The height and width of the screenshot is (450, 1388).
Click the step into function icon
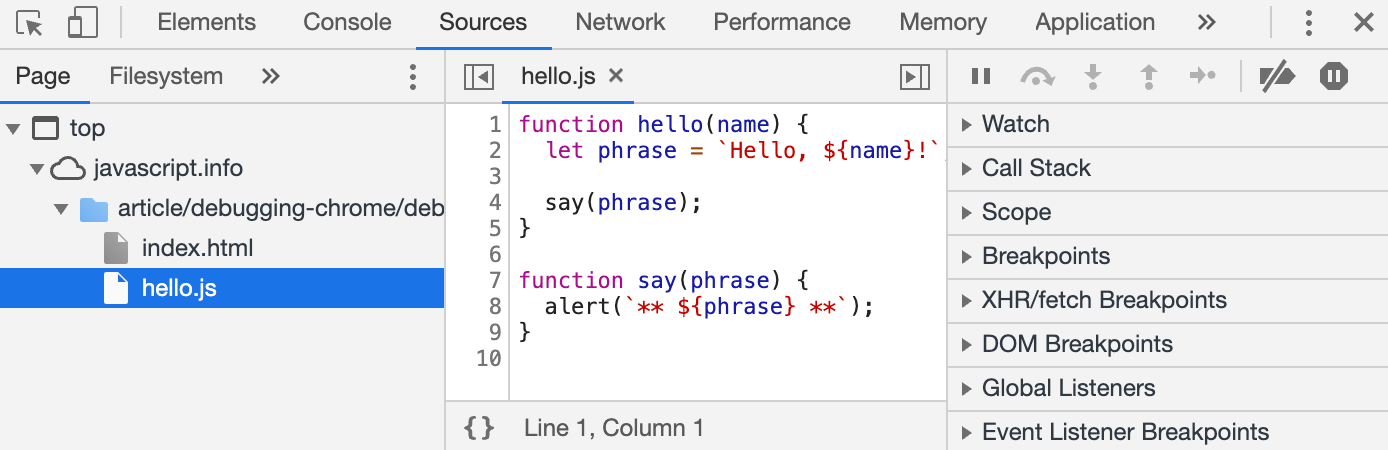[1093, 76]
